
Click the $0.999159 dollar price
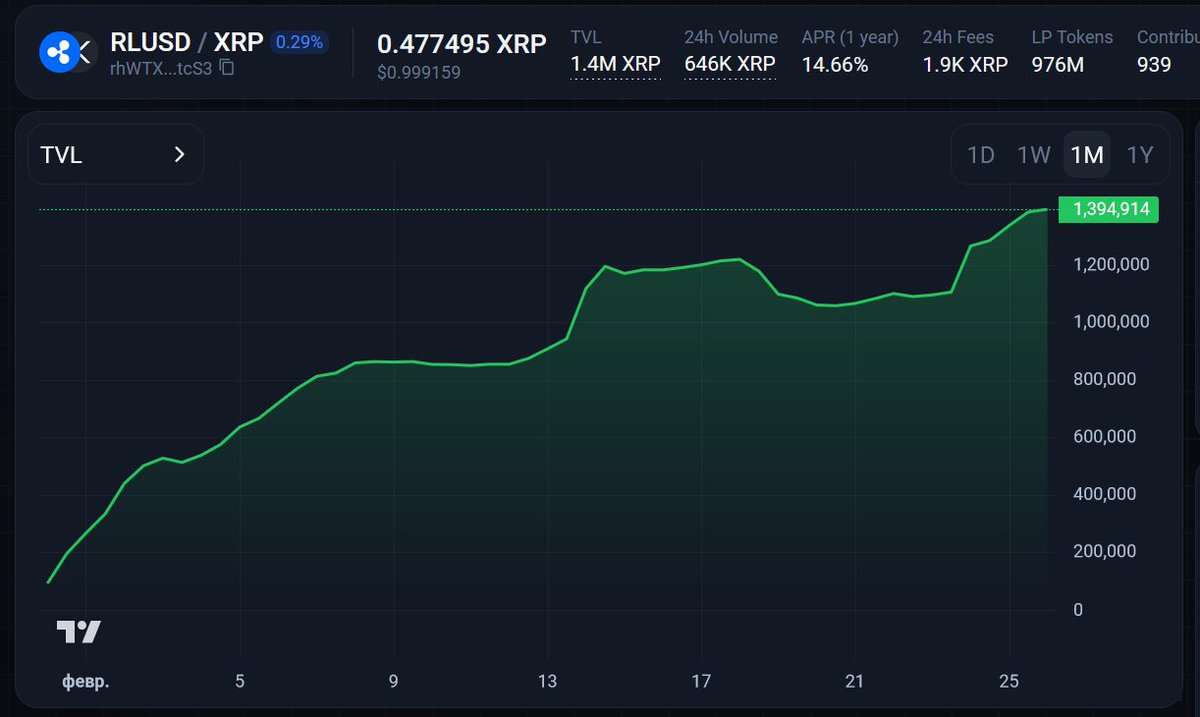(x=418, y=72)
